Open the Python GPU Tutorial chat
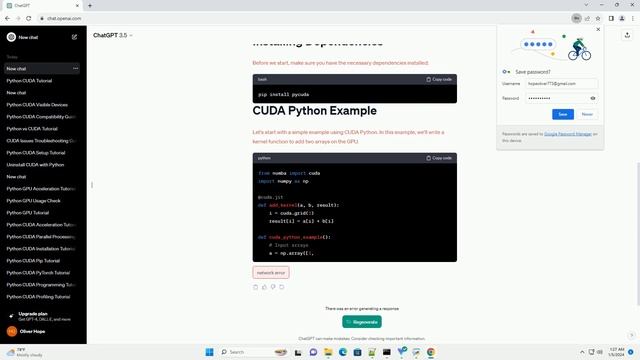640x360 pixels. point(28,213)
